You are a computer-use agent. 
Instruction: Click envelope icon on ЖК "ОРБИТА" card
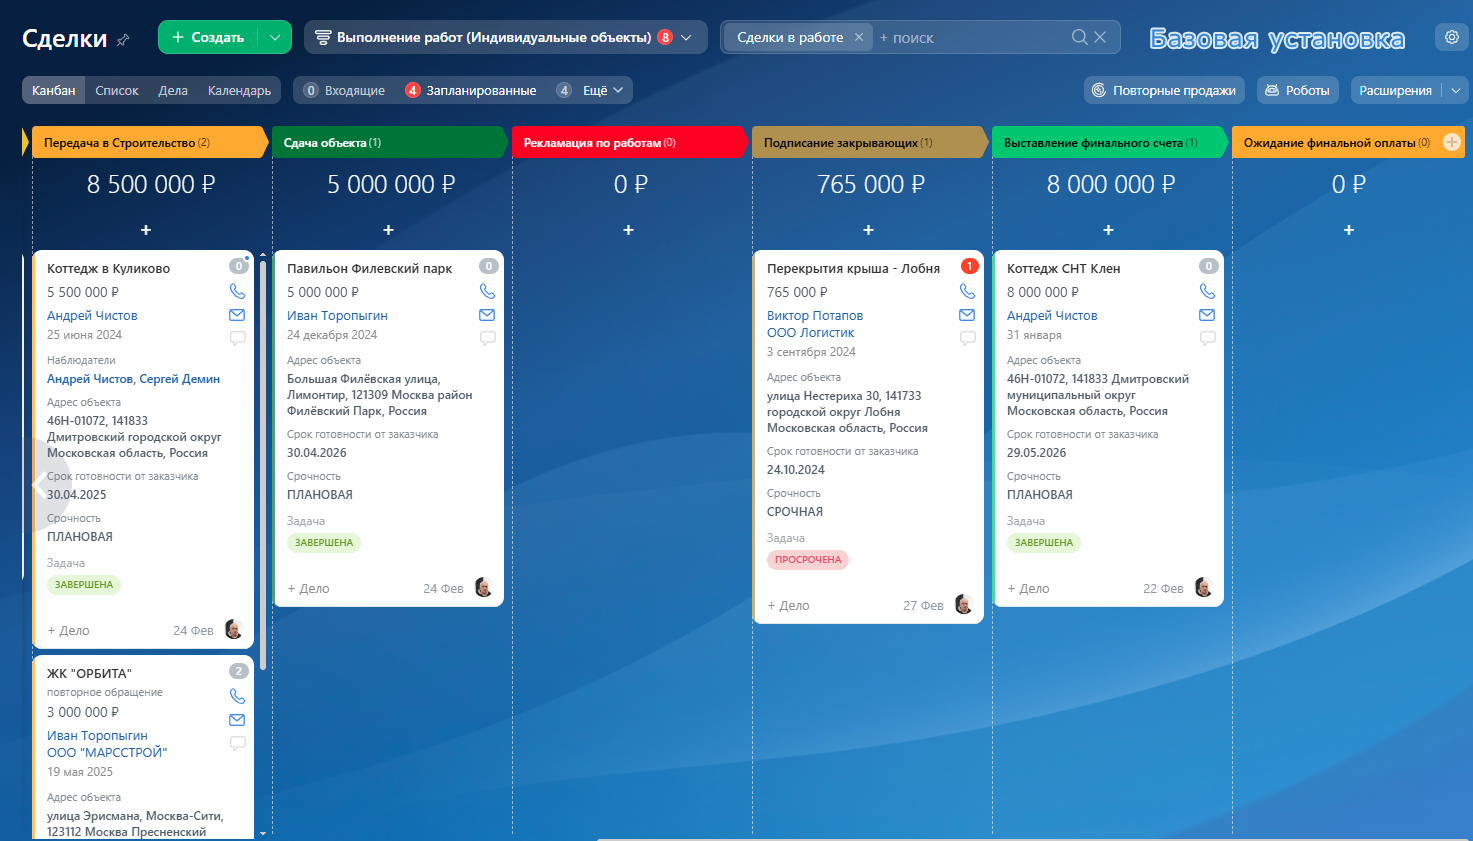[x=237, y=720]
